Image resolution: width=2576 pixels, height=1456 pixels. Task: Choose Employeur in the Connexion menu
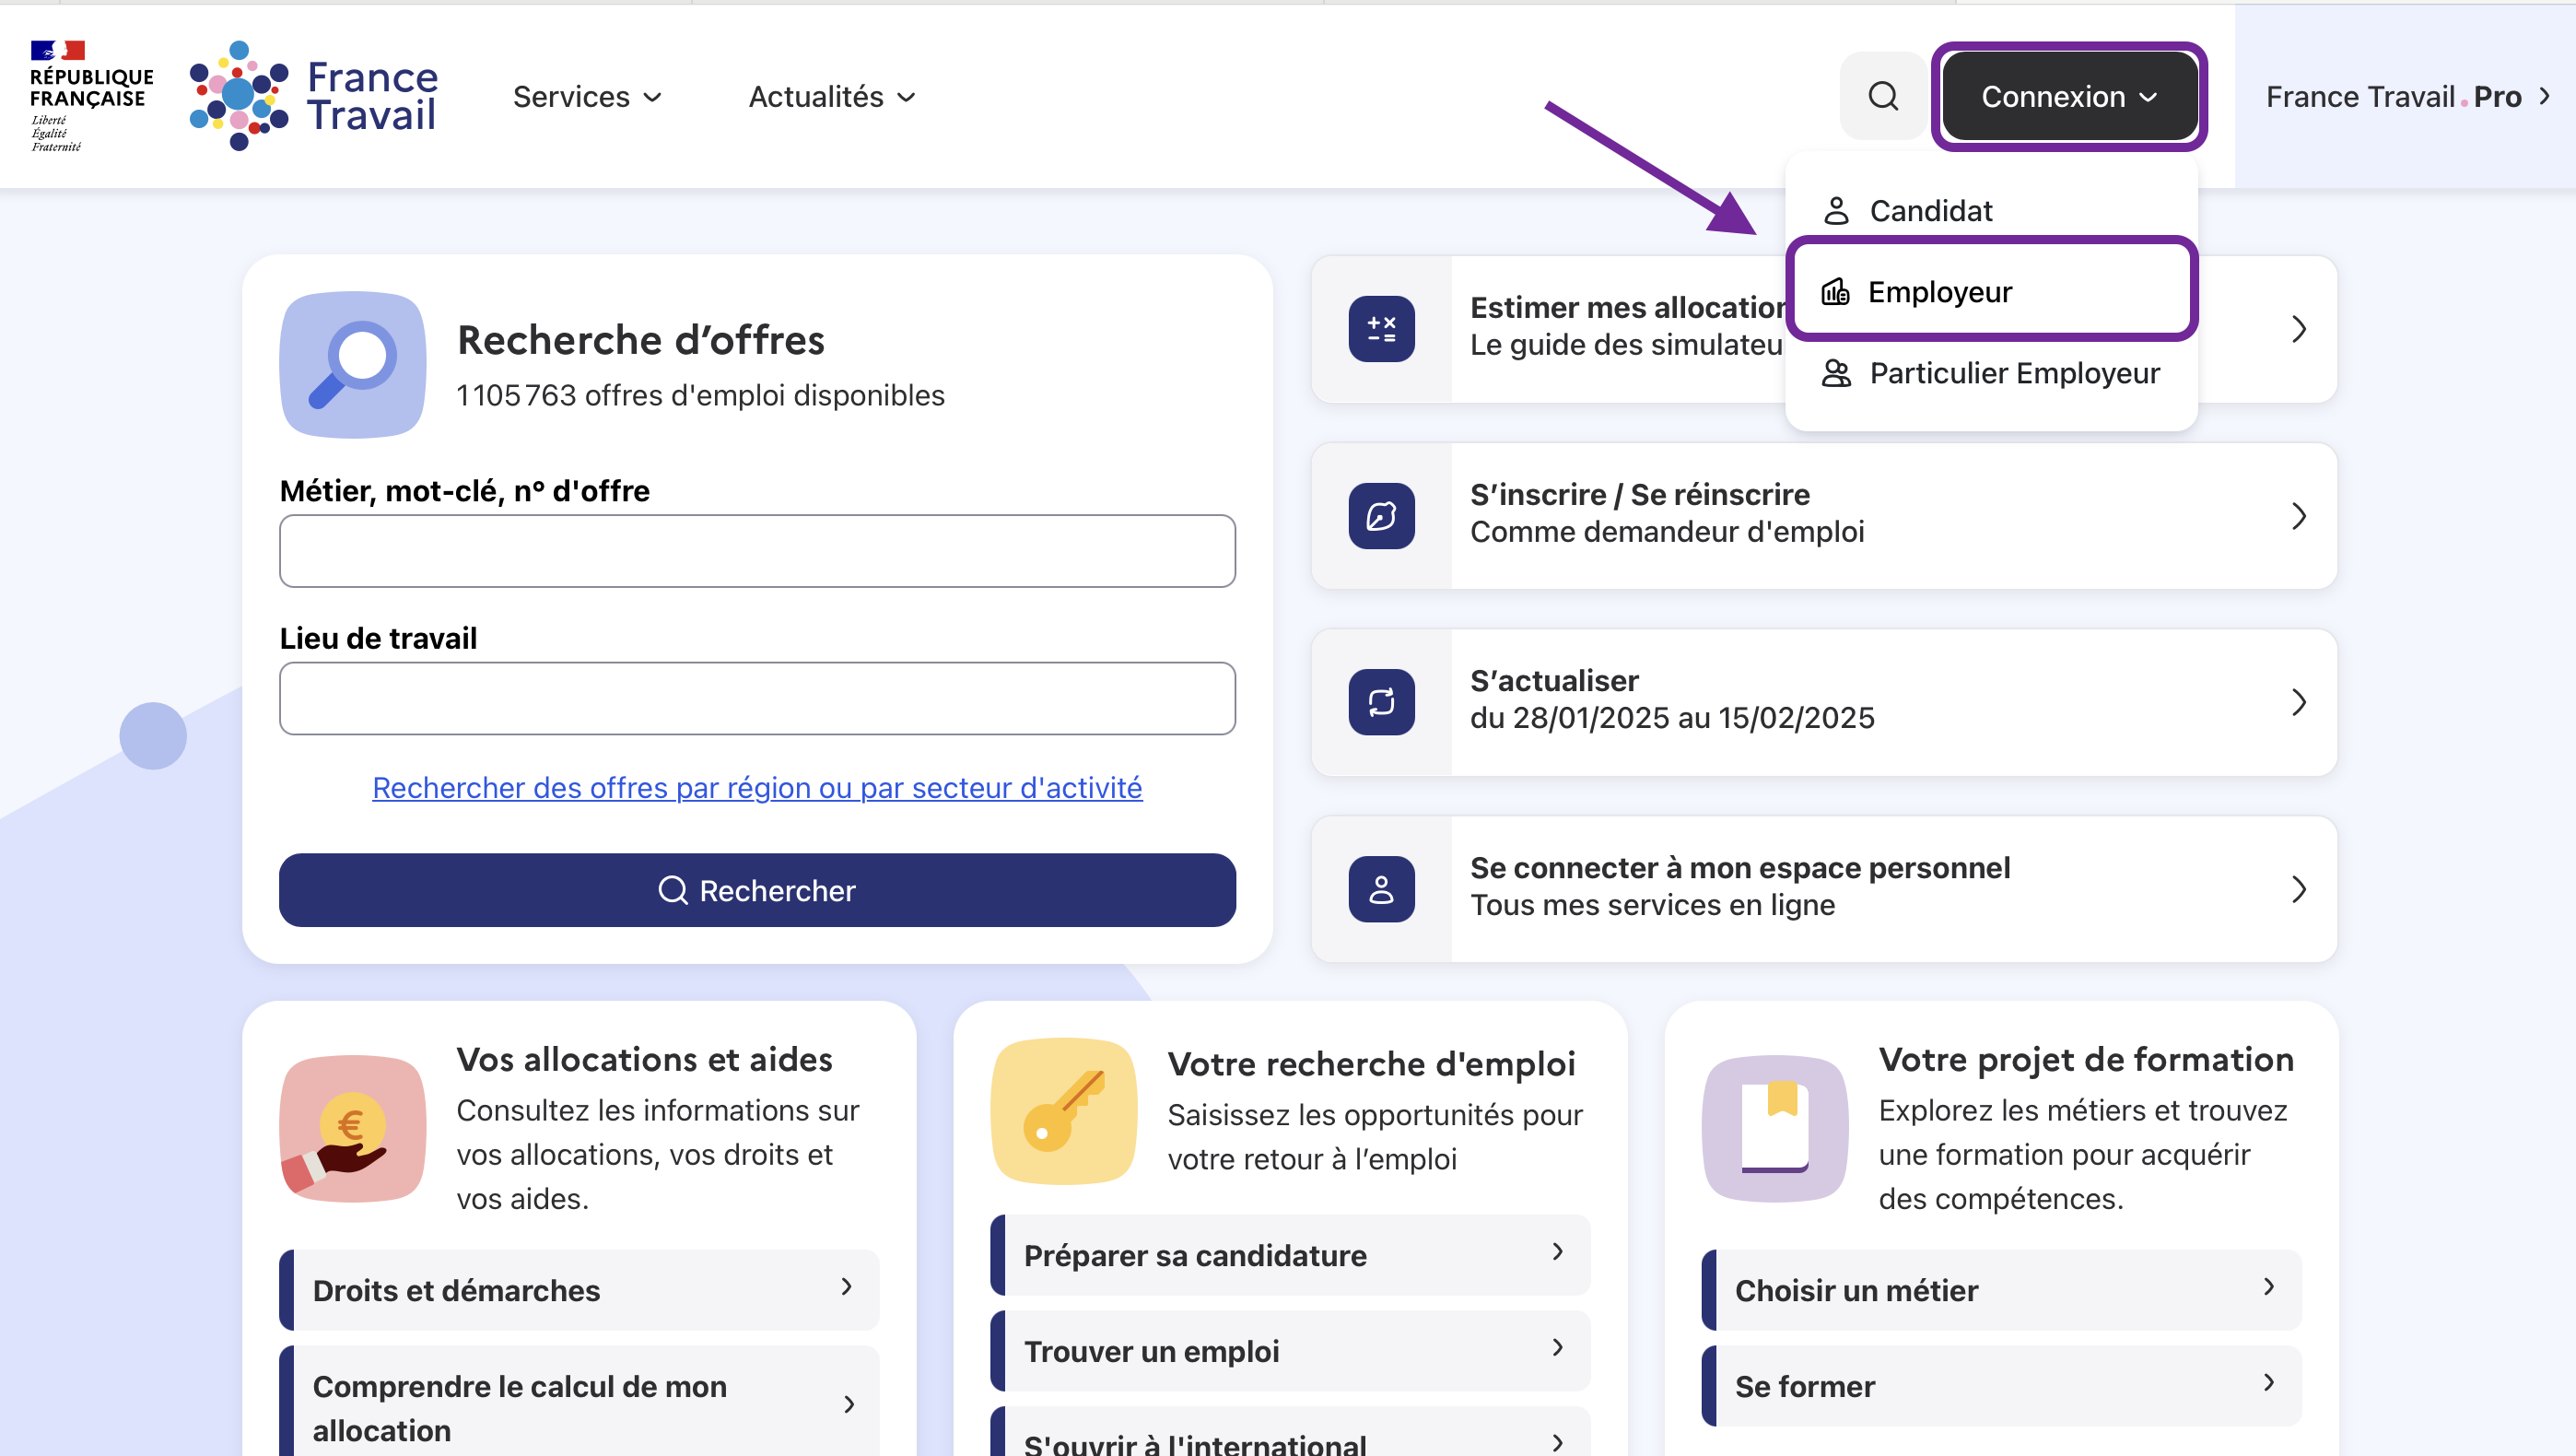[x=1938, y=292]
